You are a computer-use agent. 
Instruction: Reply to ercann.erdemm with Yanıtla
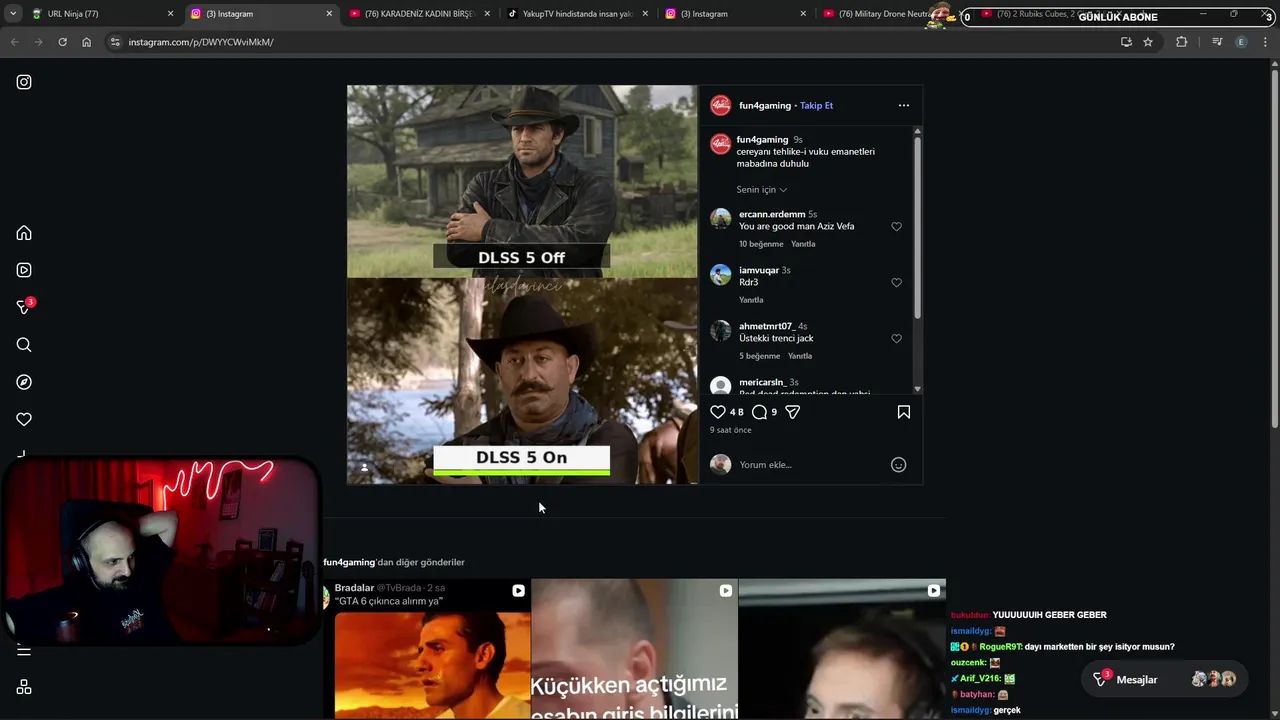tap(803, 244)
